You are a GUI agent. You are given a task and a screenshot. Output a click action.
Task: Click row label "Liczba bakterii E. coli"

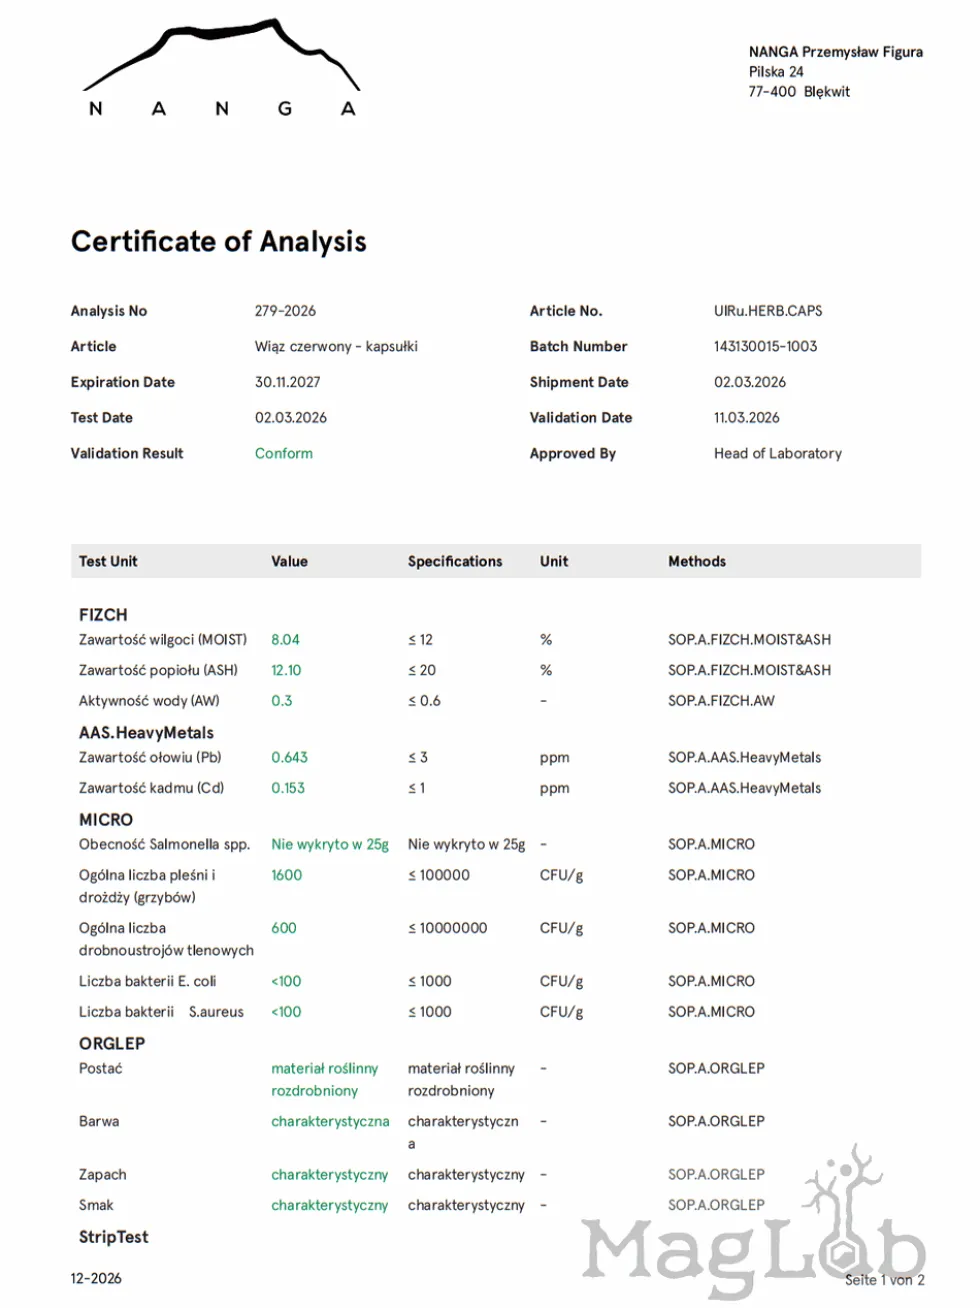(x=147, y=982)
